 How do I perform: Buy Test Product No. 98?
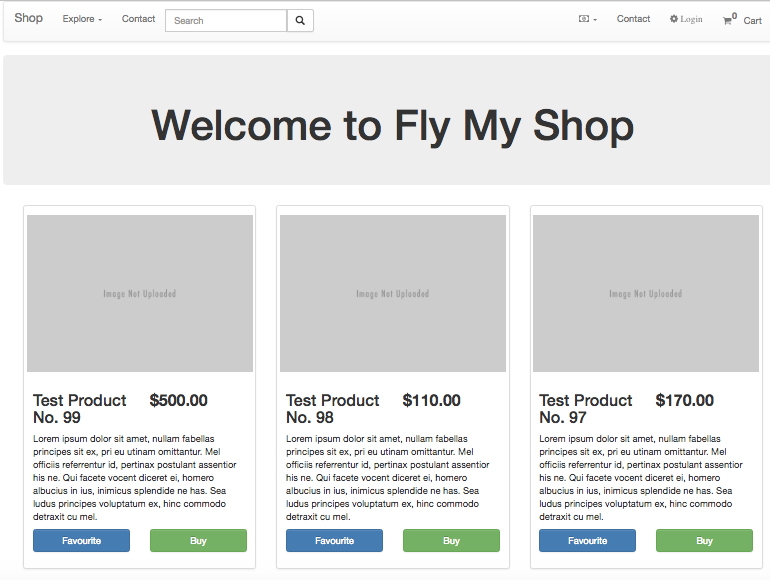click(x=451, y=540)
